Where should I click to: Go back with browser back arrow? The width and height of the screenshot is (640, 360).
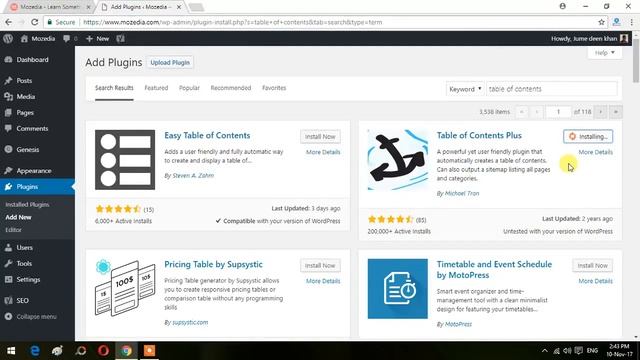(x=9, y=22)
